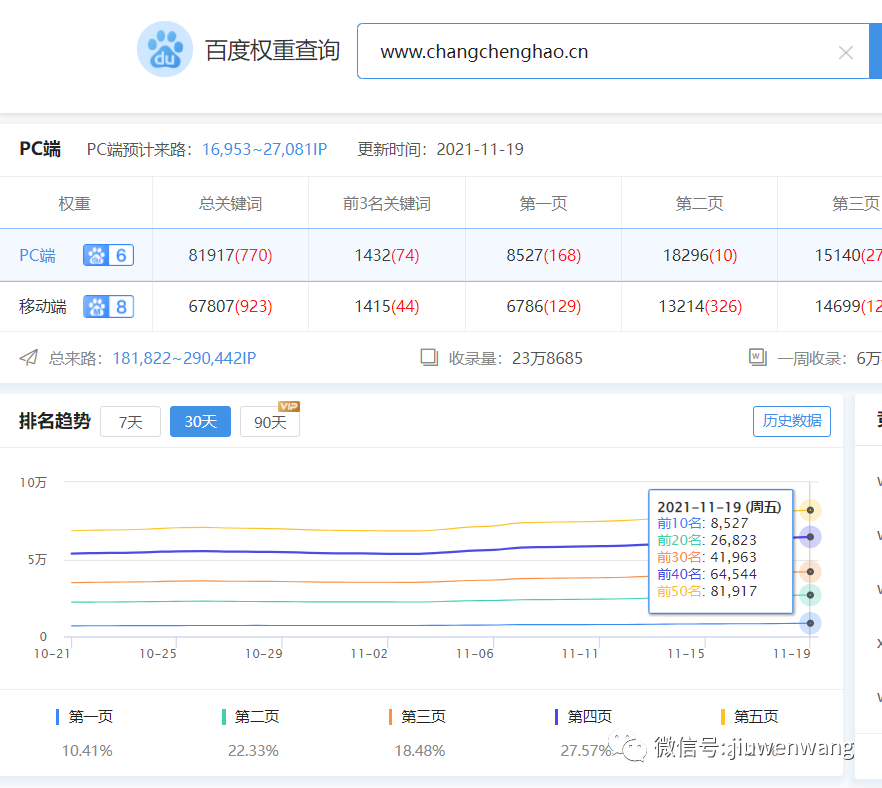Click the green 前20名 data point marker
Image resolution: width=882 pixels, height=788 pixels.
pyautogui.click(x=810, y=595)
